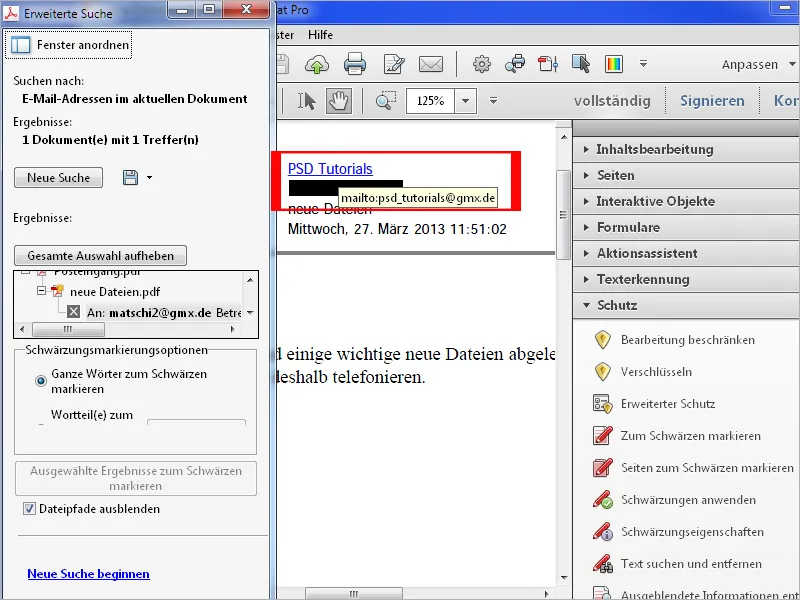Switch to the Signieren pane

[x=712, y=101]
